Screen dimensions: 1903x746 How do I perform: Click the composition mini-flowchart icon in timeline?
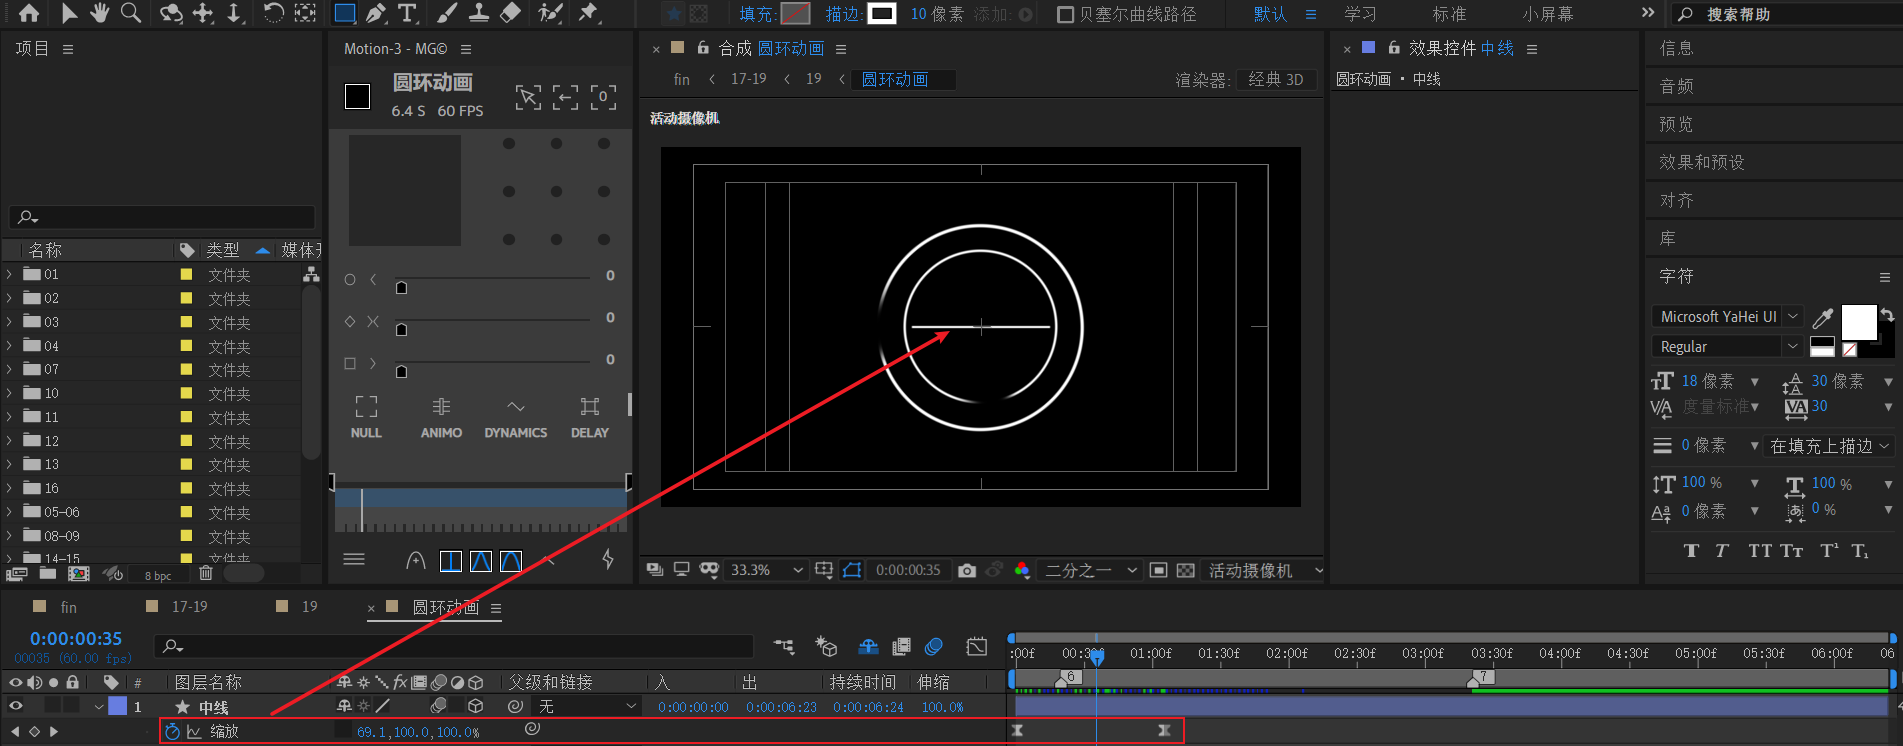coord(784,647)
